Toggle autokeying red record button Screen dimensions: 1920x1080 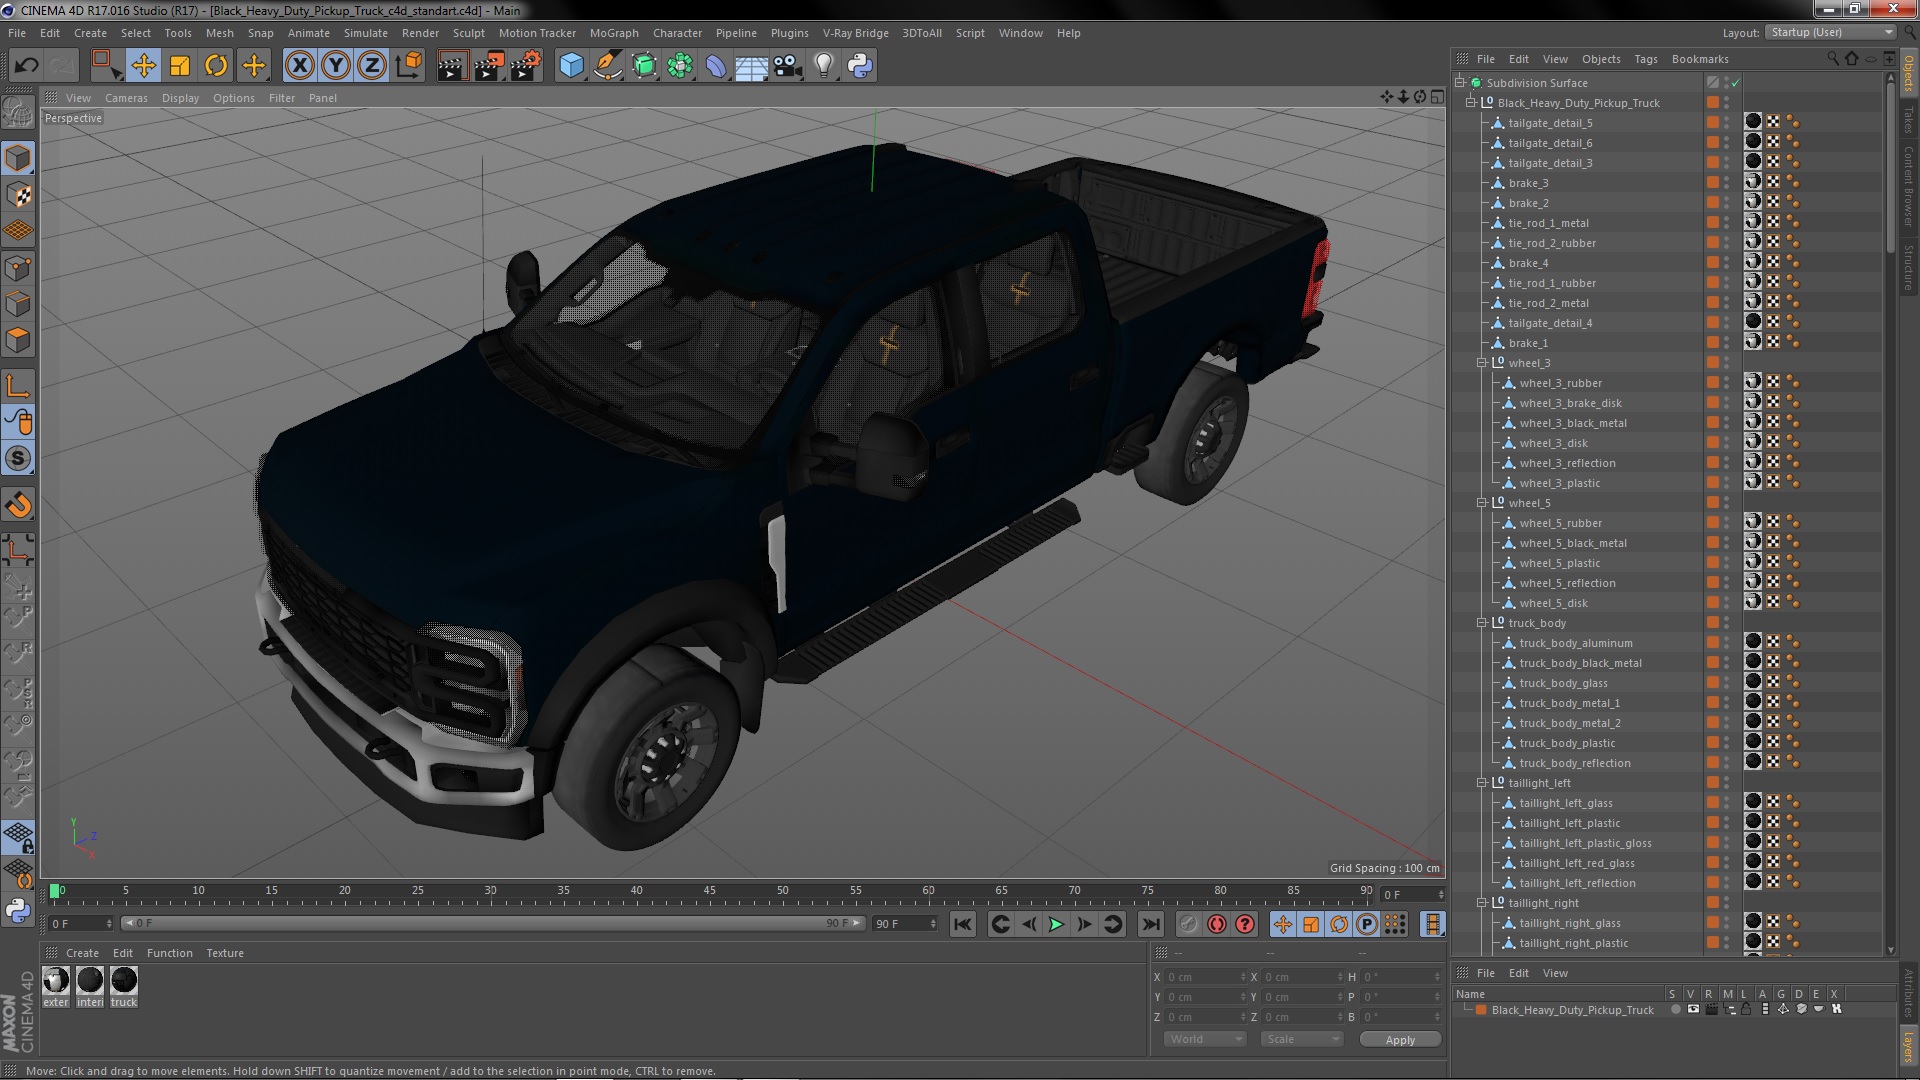(x=1216, y=925)
